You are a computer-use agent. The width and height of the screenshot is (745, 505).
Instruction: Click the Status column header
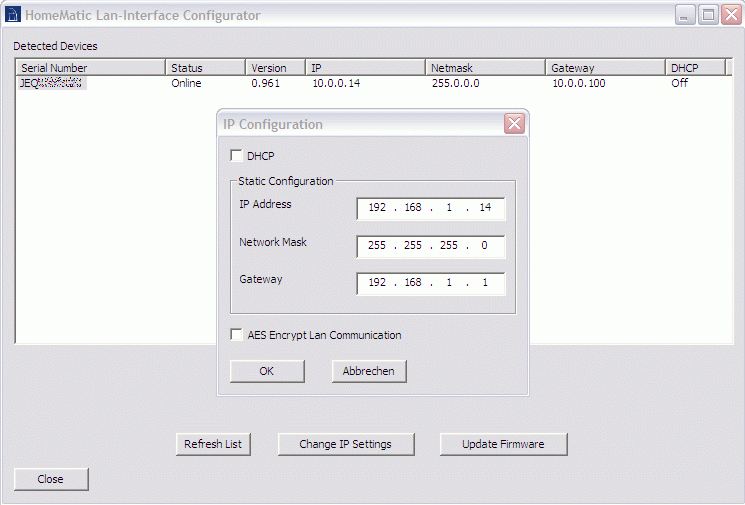click(205, 67)
